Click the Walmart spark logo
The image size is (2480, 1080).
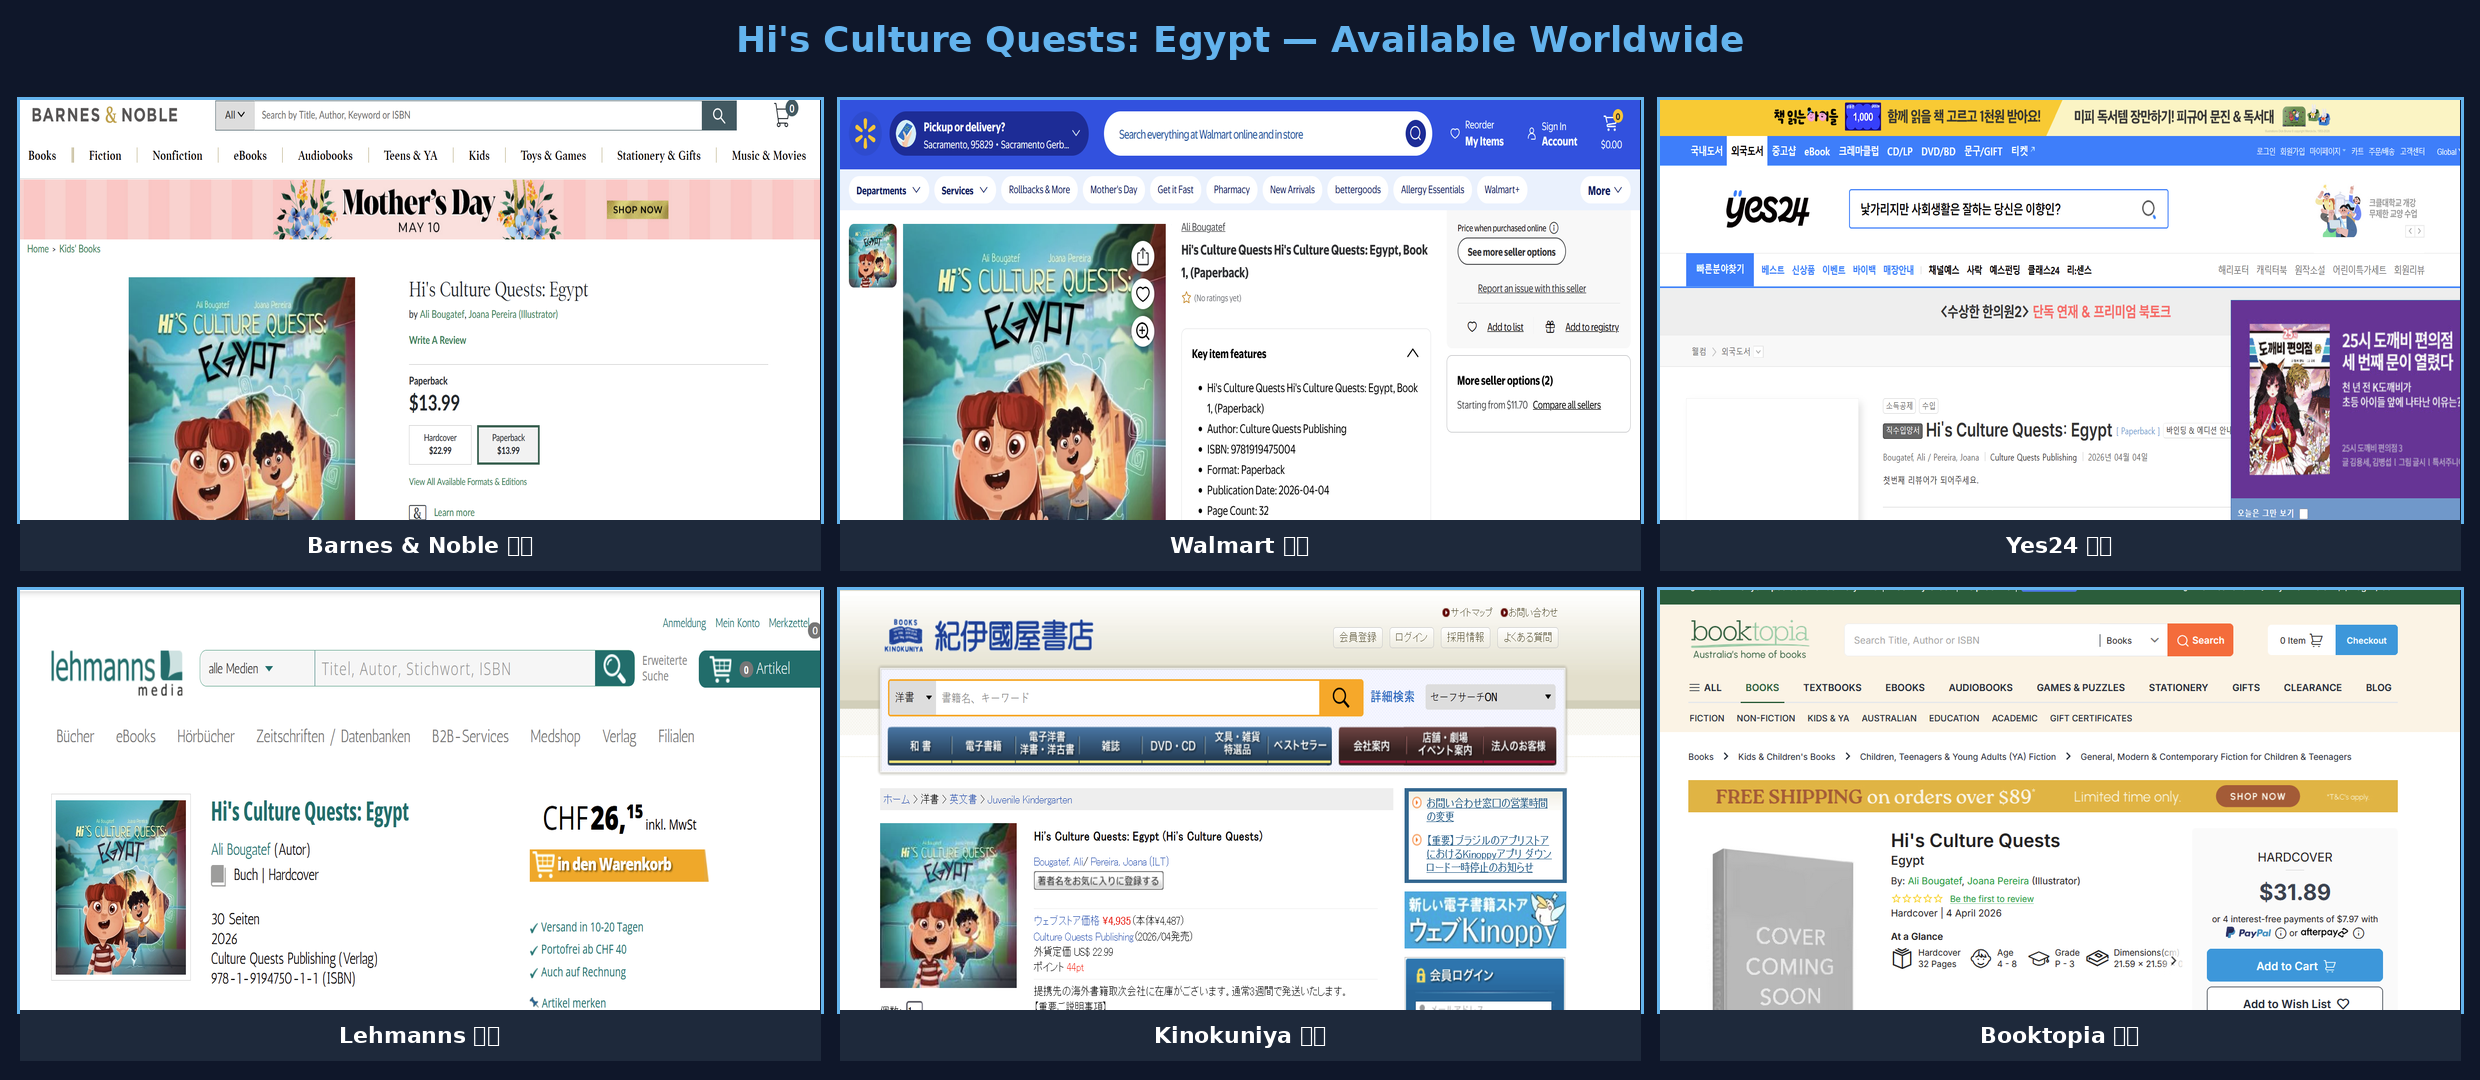865,134
